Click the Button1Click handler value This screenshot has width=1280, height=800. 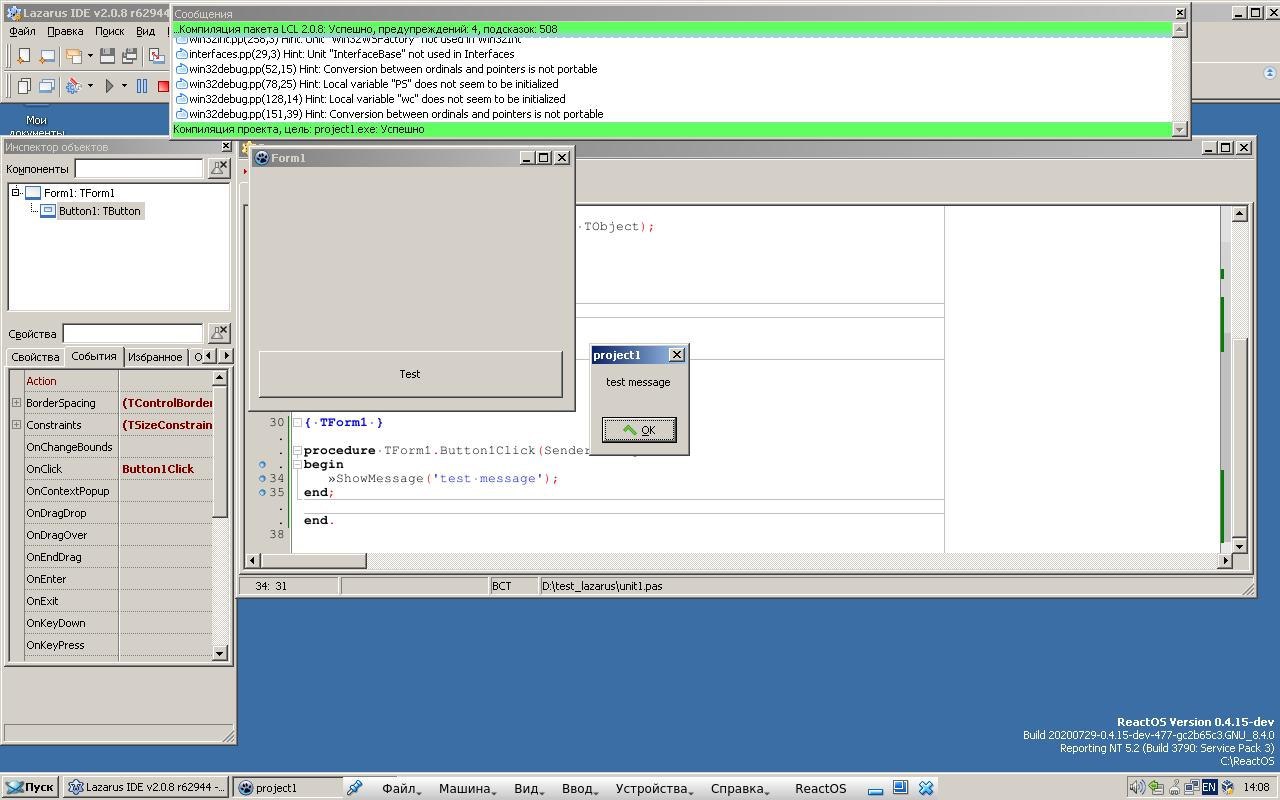[x=158, y=469]
